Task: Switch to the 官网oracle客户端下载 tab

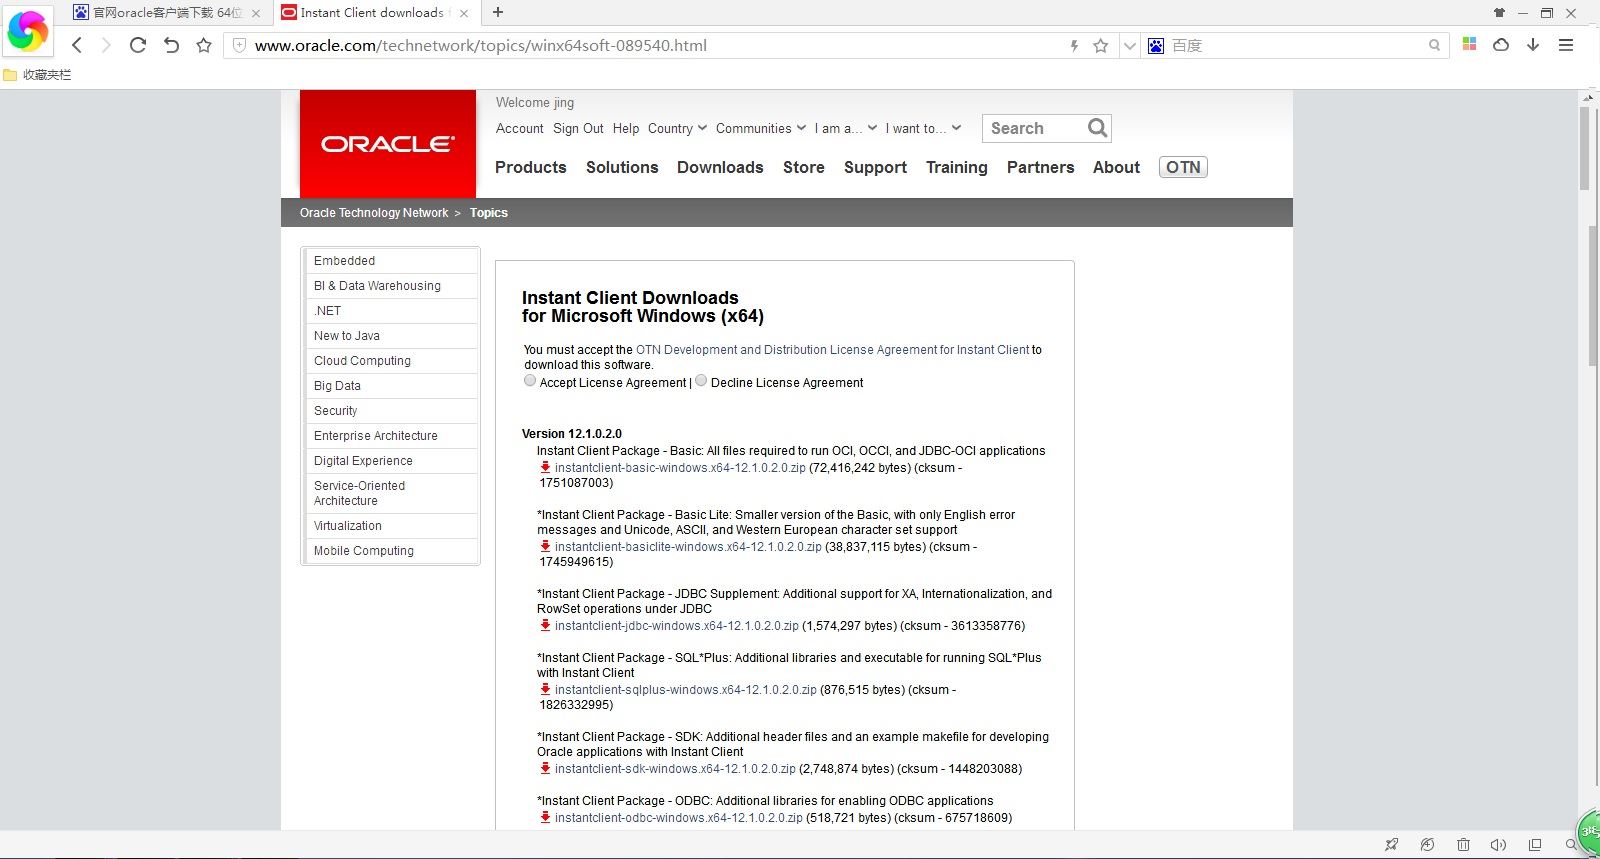Action: click(x=167, y=13)
